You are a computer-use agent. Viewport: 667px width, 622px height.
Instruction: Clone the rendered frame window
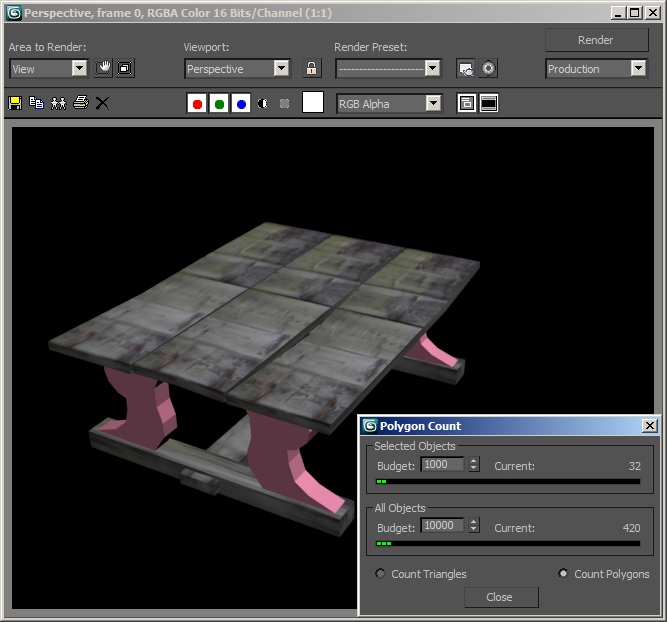click(x=59, y=103)
